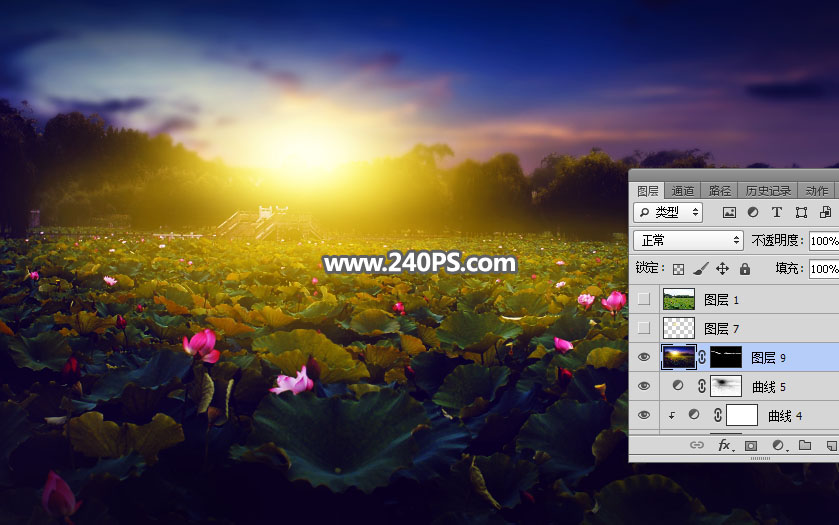Lock image pixels brush icon
Viewport: 839px width, 525px height.
[700, 269]
